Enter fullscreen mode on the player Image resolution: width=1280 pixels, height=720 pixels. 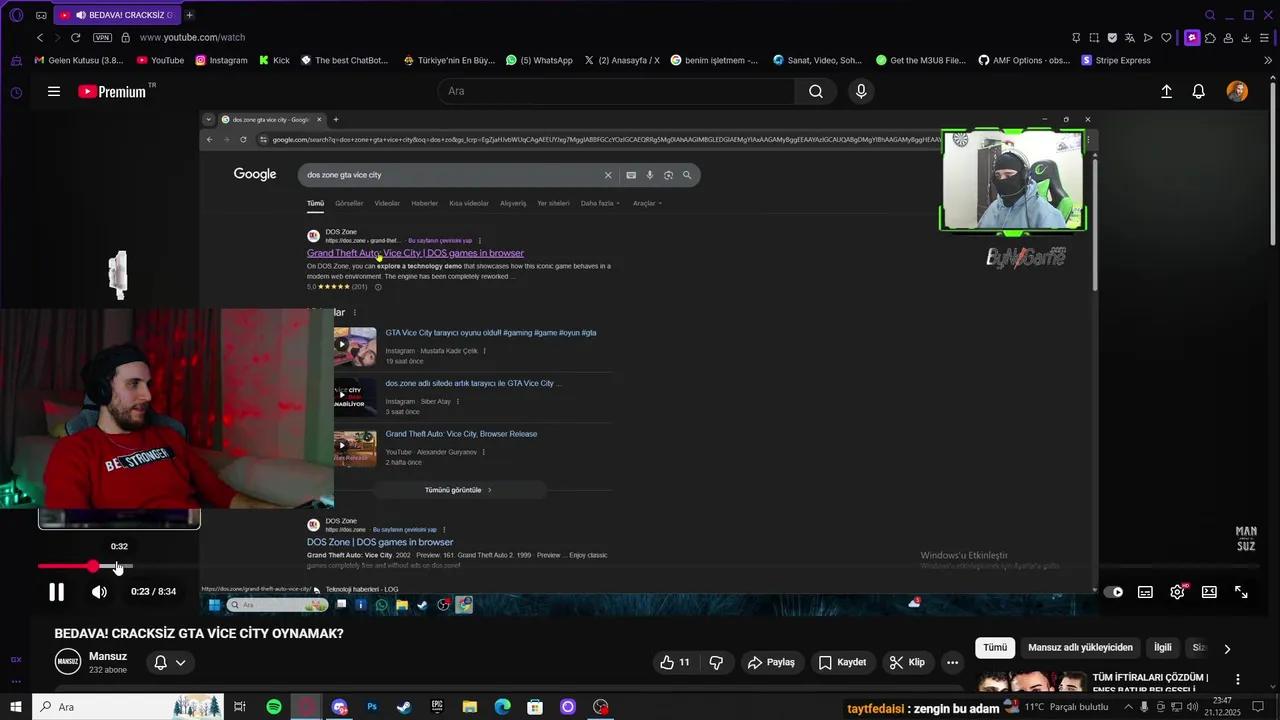pyautogui.click(x=1241, y=592)
